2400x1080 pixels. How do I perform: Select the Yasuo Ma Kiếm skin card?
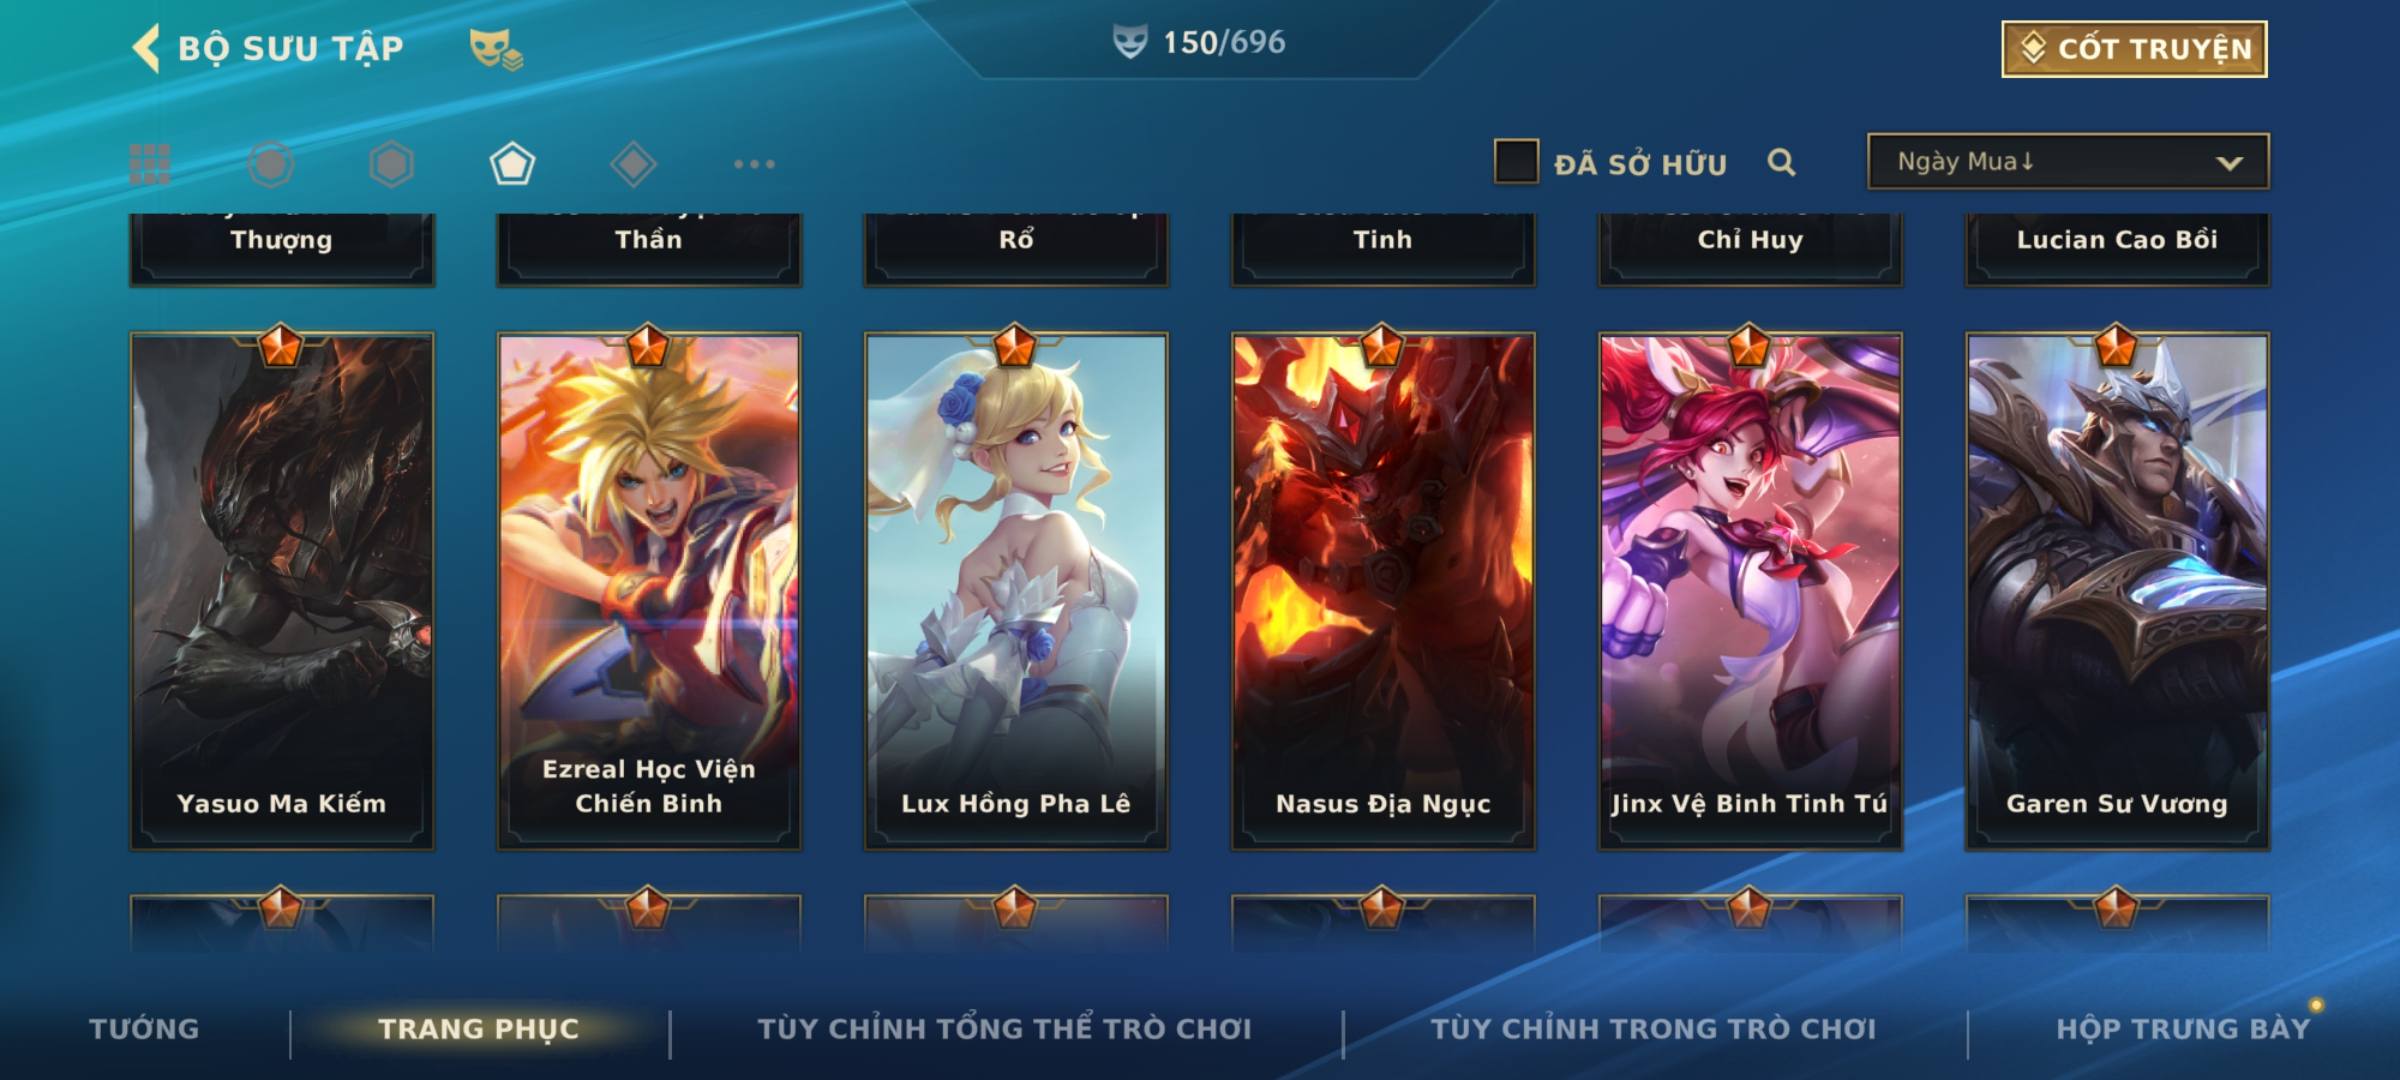tap(282, 591)
